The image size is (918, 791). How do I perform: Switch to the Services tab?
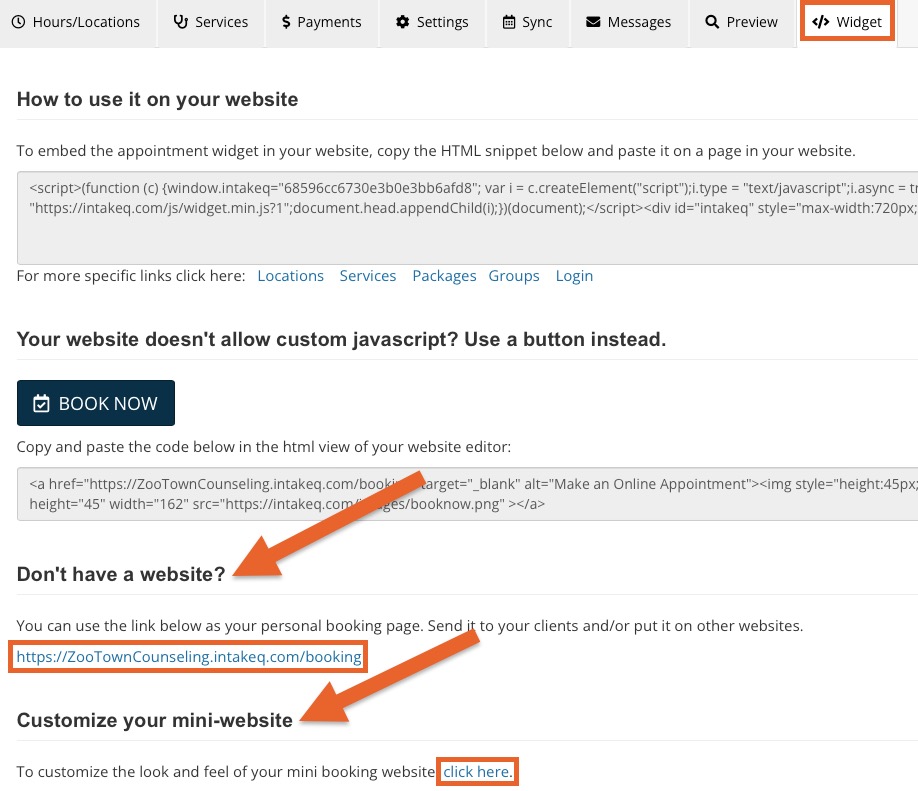coord(211,22)
